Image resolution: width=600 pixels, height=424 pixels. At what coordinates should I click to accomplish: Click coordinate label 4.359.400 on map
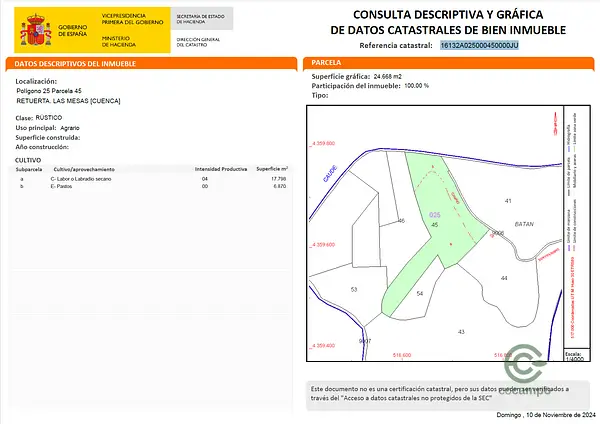(x=323, y=346)
